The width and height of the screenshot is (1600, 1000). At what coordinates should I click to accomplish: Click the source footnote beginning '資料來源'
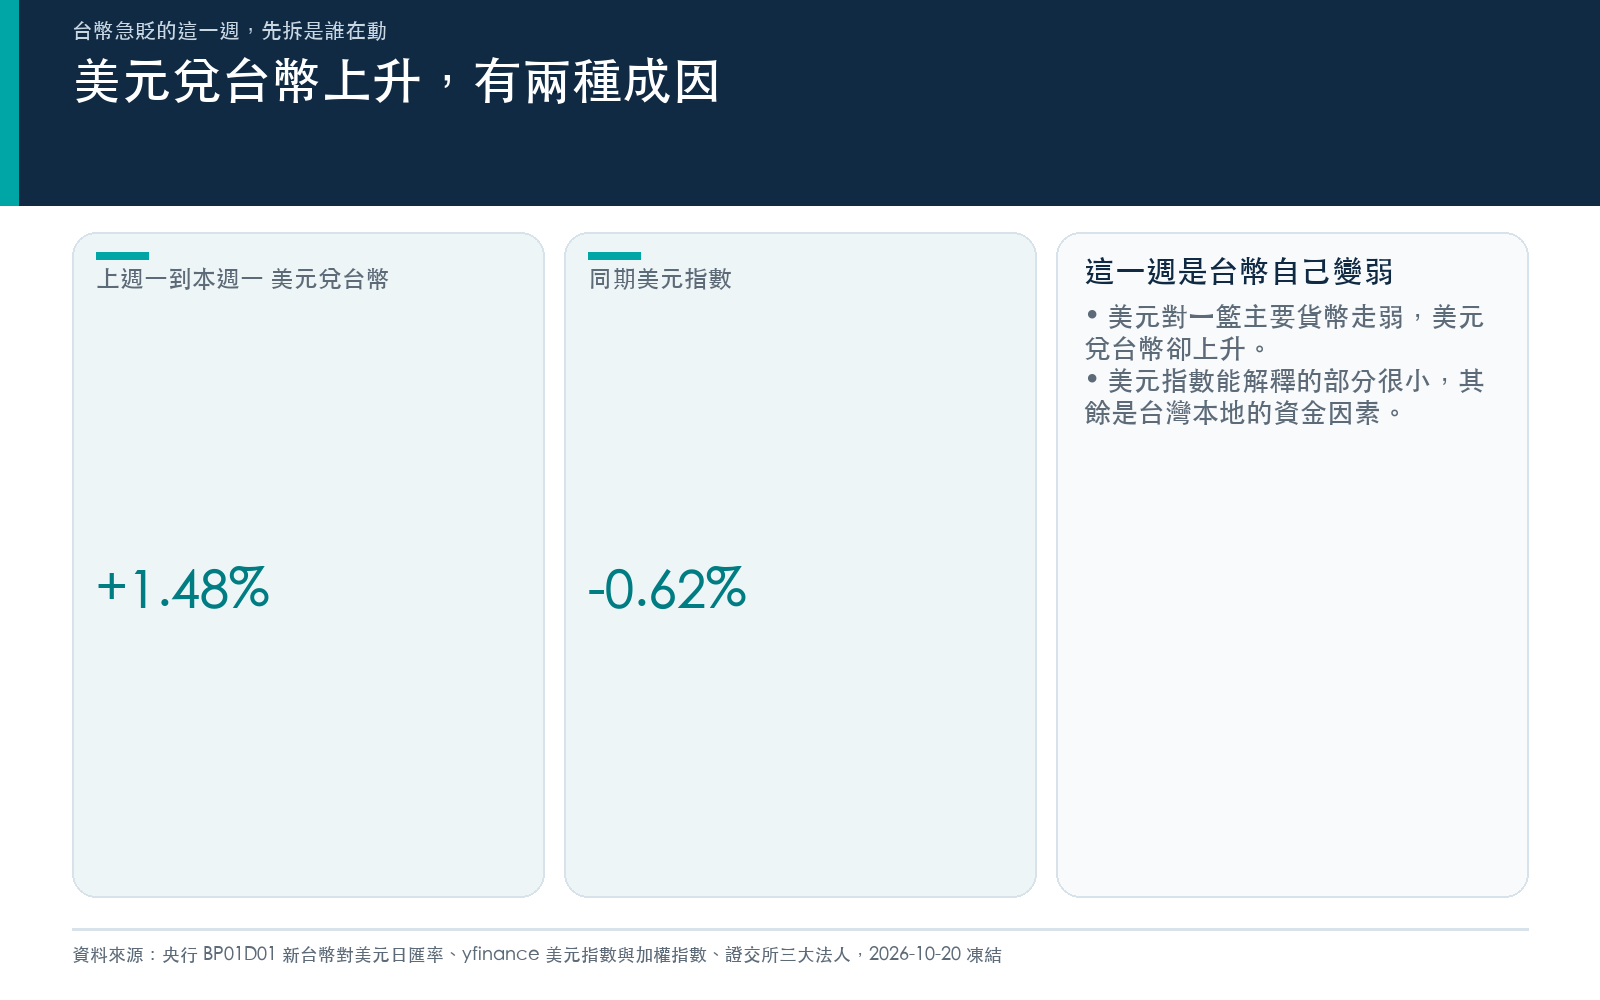click(537, 954)
